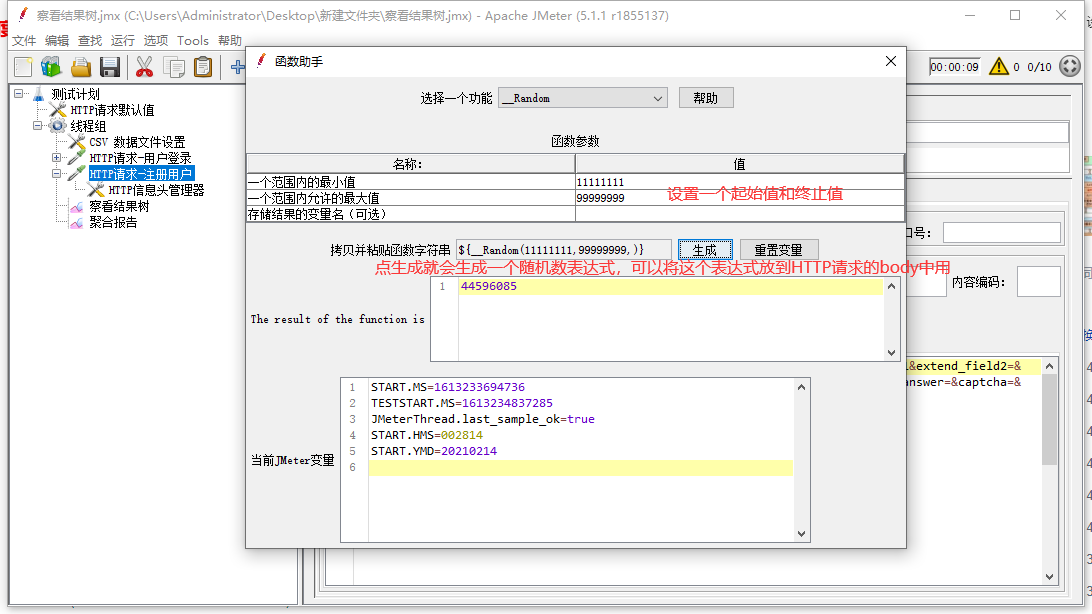Select the HTTP请求-注册用户 tree item

click(x=141, y=174)
